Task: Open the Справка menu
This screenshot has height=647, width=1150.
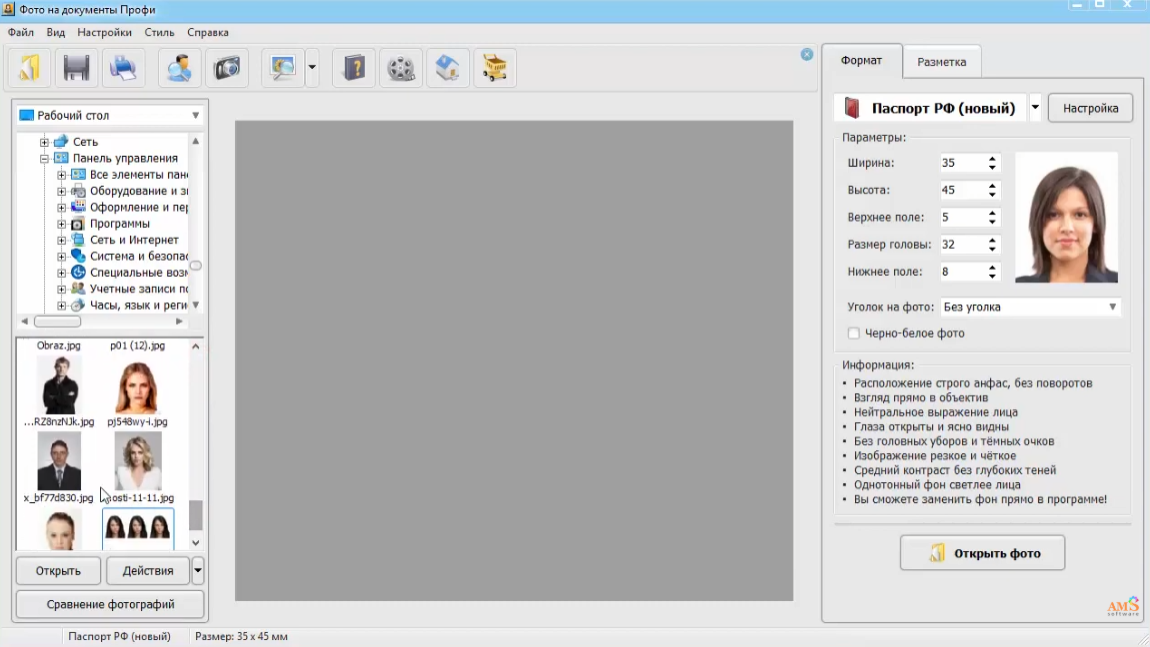Action: click(x=208, y=32)
